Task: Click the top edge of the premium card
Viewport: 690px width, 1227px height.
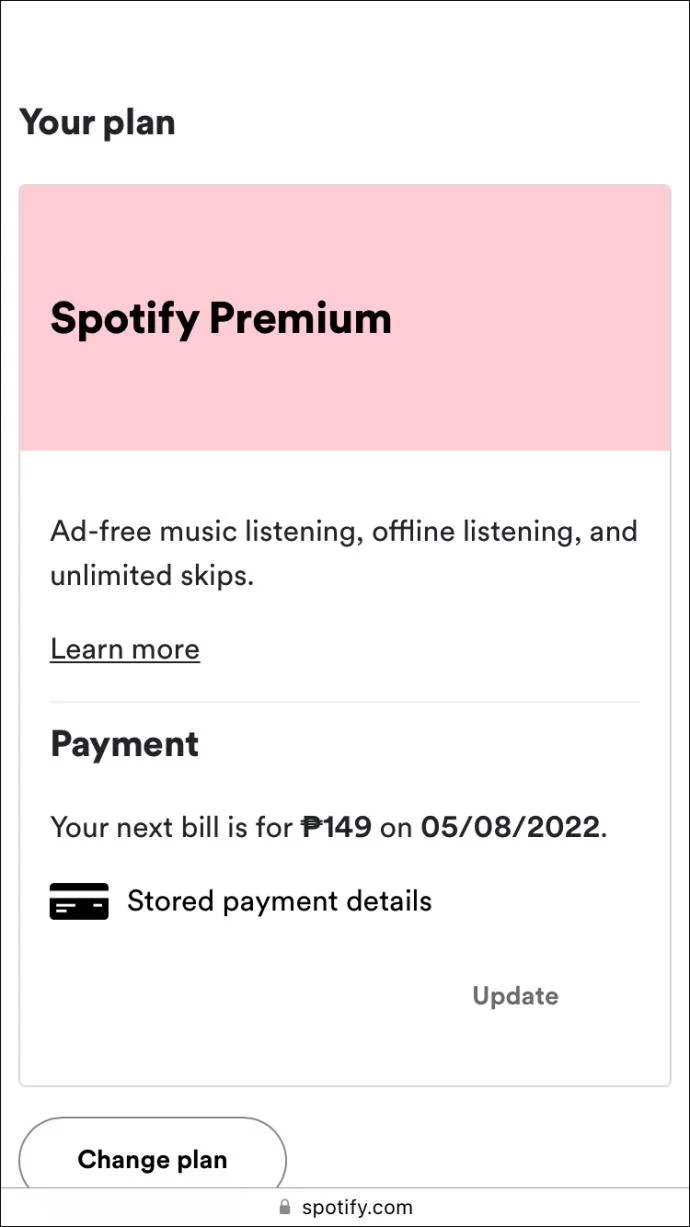Action: [345, 184]
